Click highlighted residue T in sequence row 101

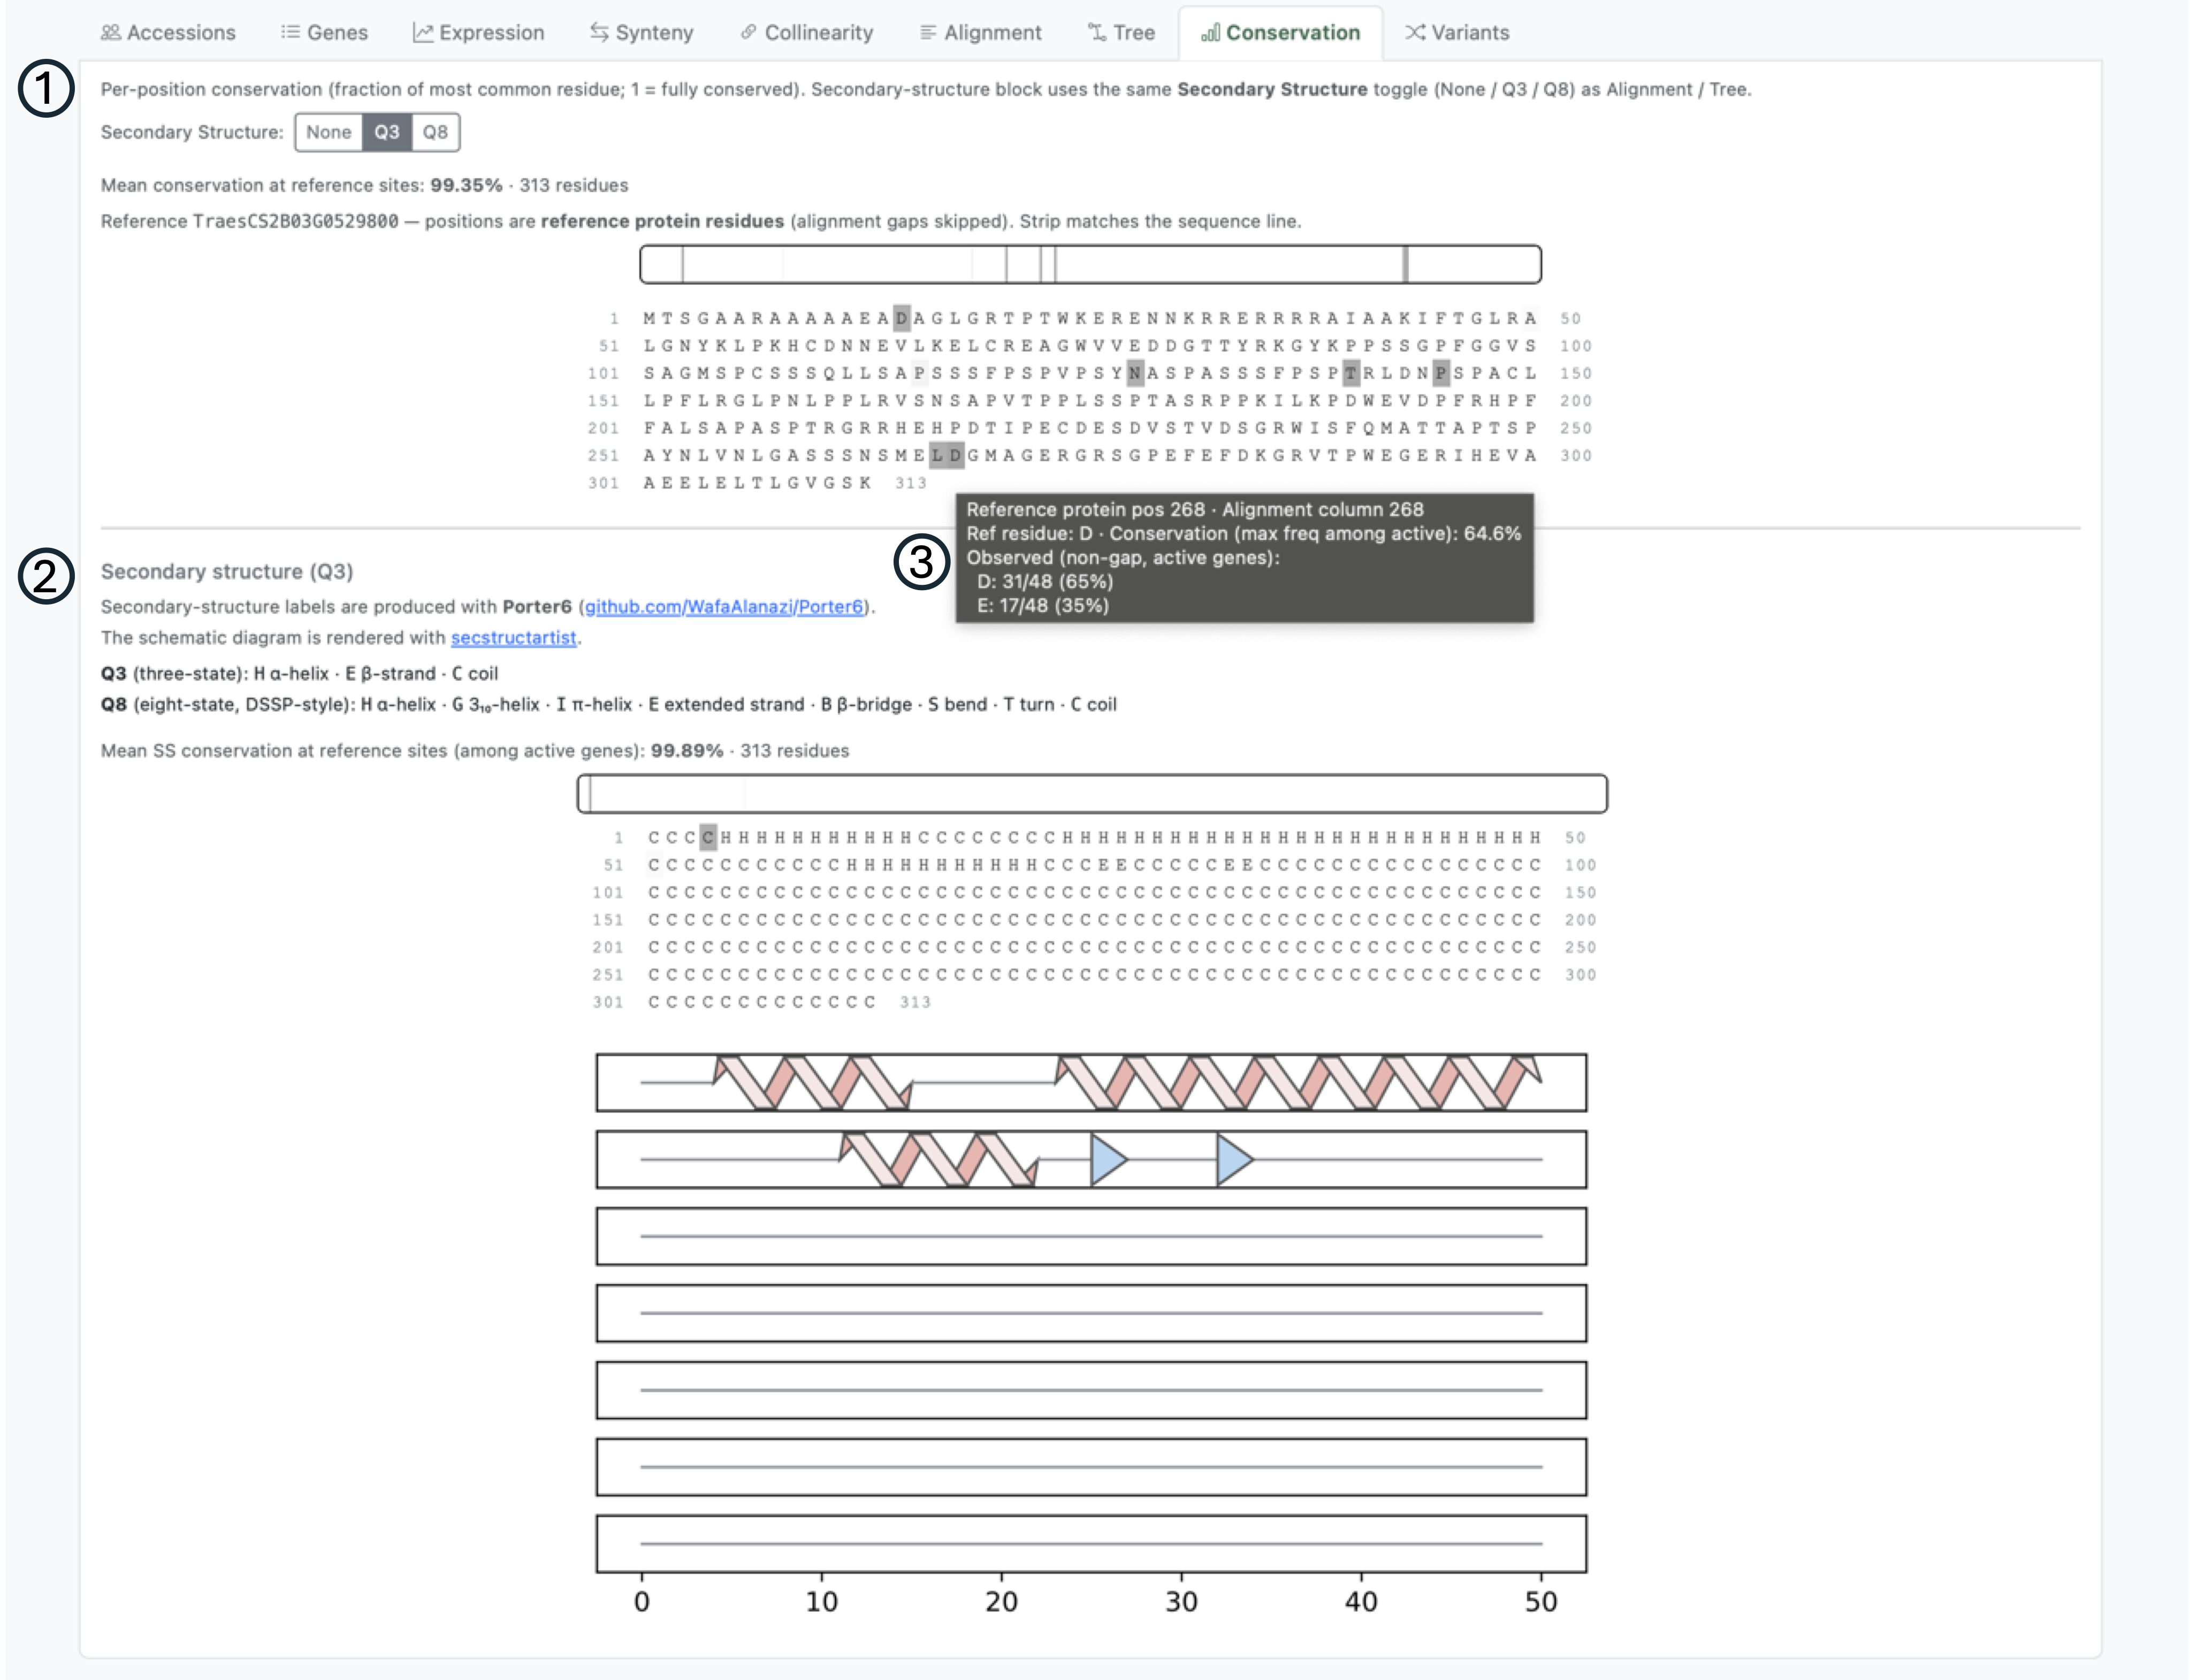coord(1351,373)
